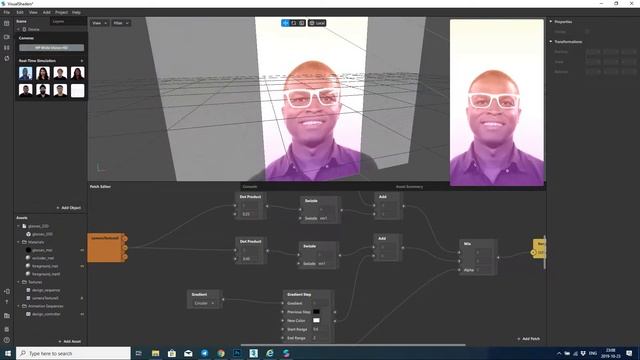Select the scale manipulator tool in viewport
The image size is (640, 360).
[x=302, y=23]
